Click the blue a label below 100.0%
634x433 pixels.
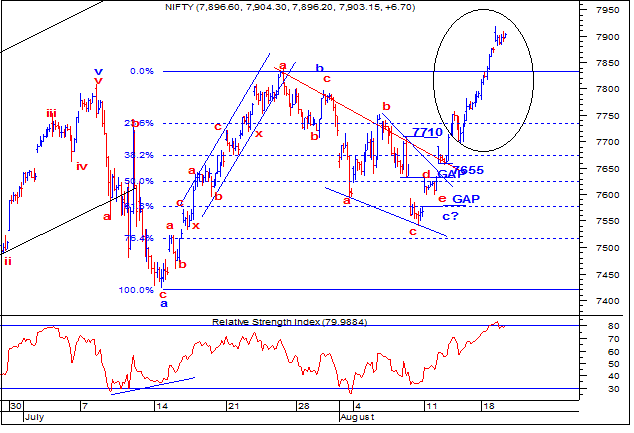point(164,304)
